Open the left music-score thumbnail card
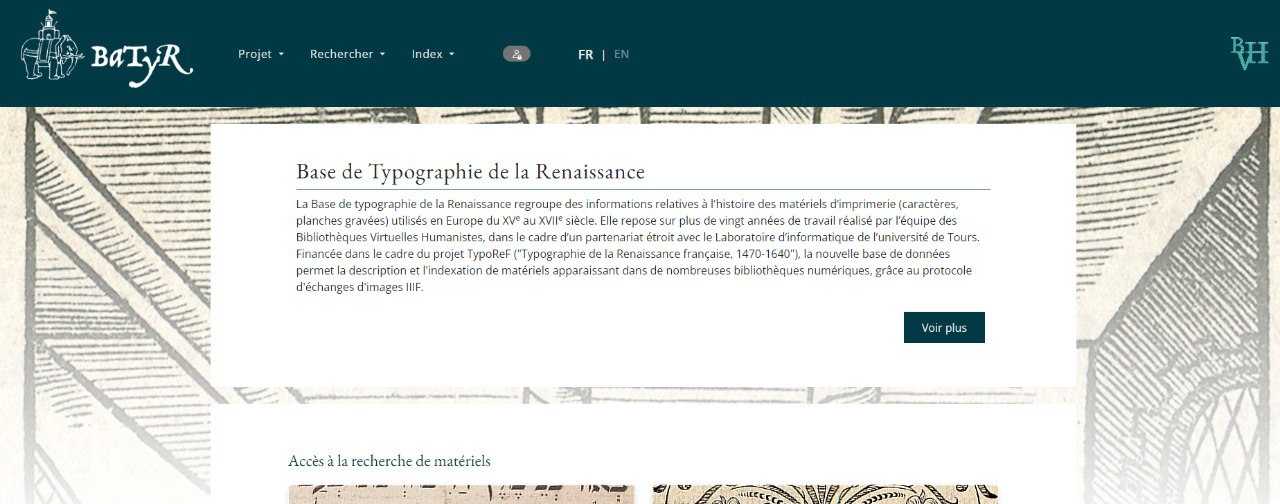Viewport: 1280px width, 504px height. pos(461,494)
